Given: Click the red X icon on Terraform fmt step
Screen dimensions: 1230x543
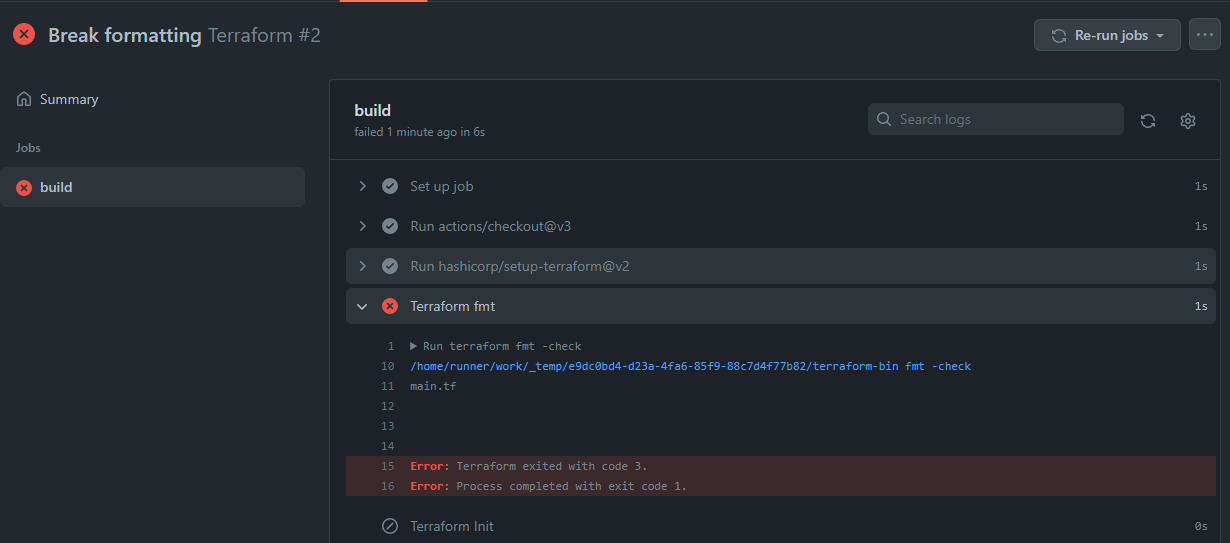Looking at the screenshot, I should point(390,306).
